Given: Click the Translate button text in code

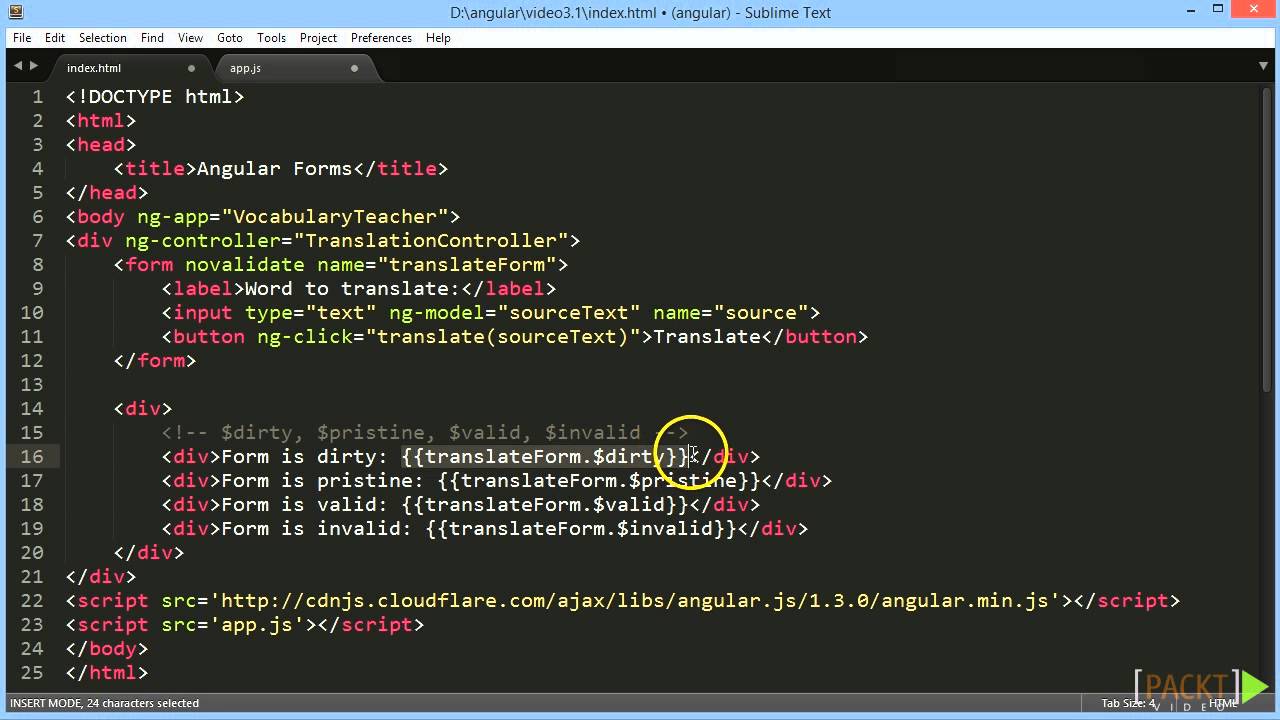Looking at the screenshot, I should coord(707,337).
